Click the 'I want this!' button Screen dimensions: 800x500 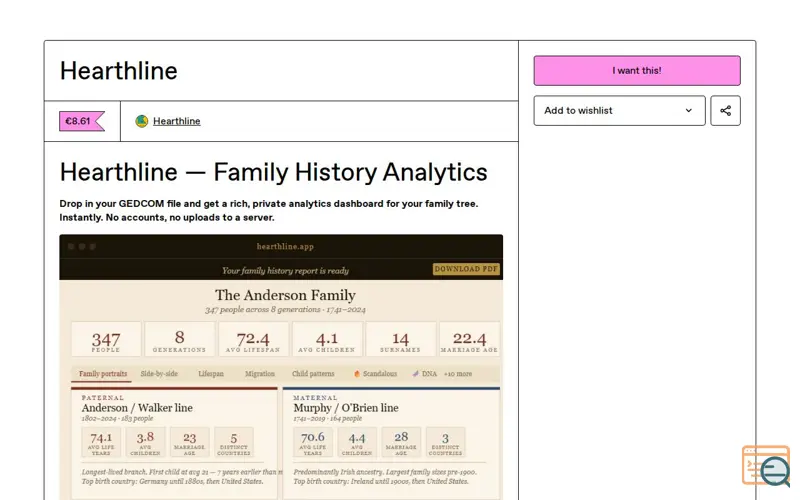point(637,70)
